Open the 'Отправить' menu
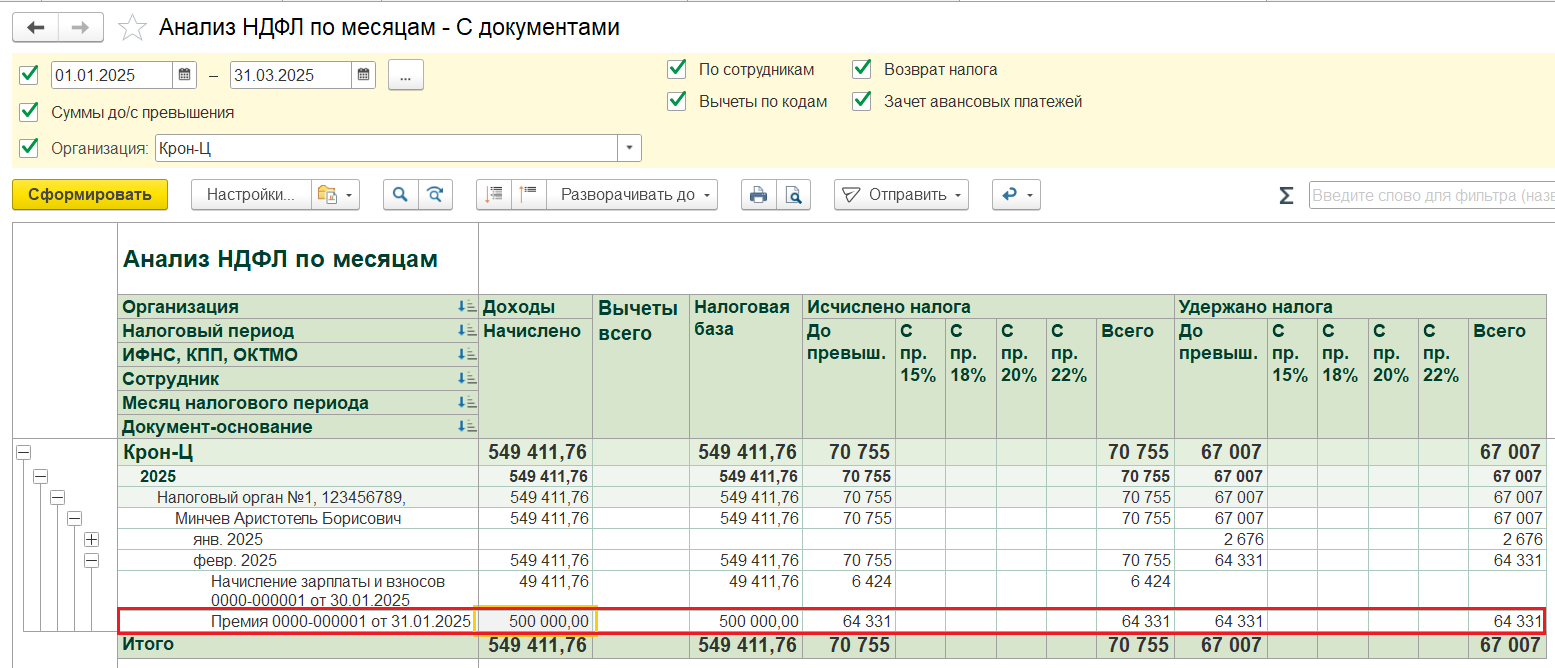1555x668 pixels. coord(901,195)
